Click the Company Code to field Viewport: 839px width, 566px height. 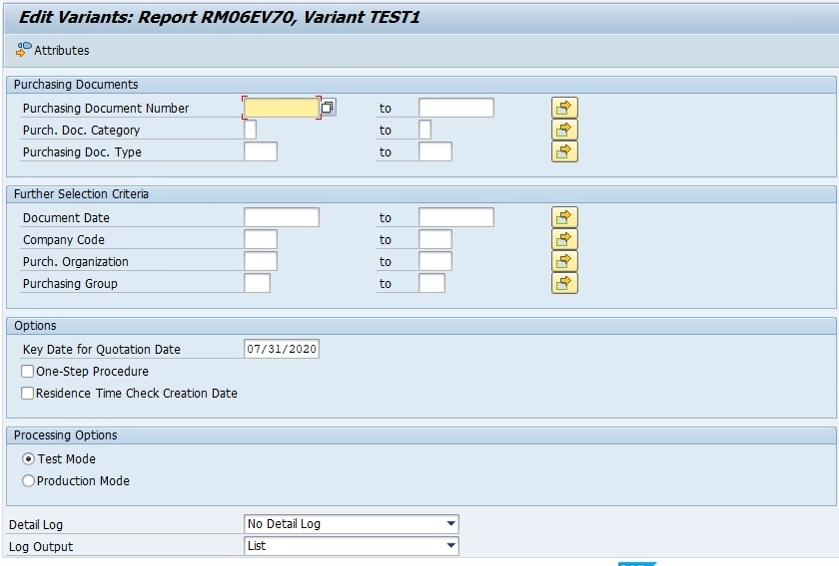pos(436,240)
